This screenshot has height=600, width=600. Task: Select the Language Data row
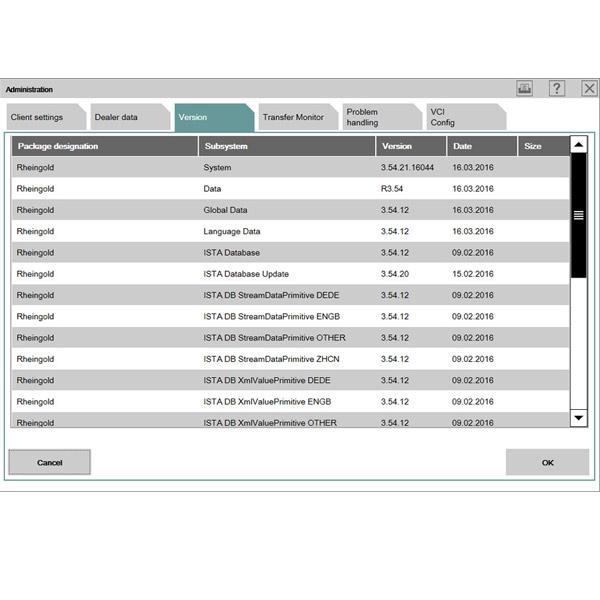290,231
